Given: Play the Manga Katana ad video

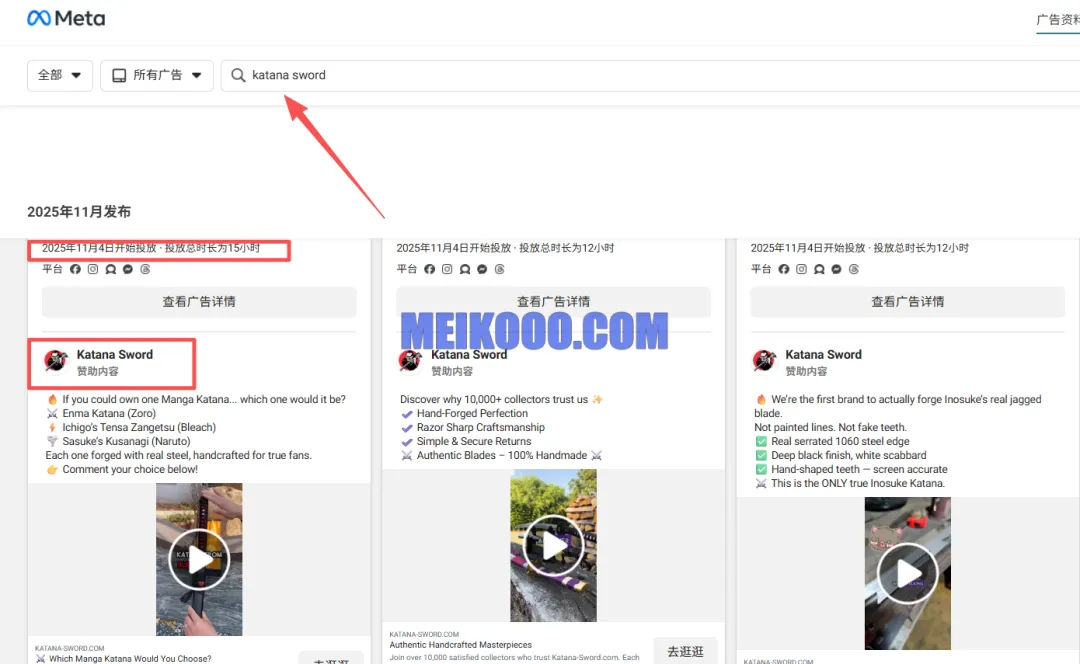Looking at the screenshot, I should pos(199,559).
